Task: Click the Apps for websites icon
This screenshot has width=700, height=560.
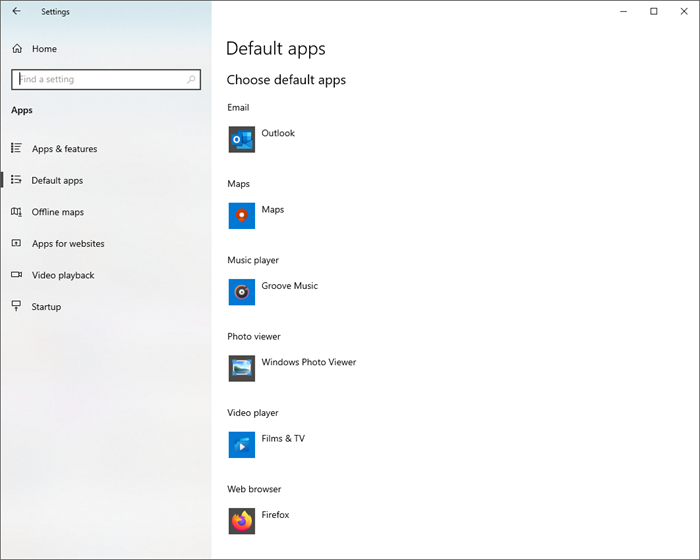Action: [17, 243]
